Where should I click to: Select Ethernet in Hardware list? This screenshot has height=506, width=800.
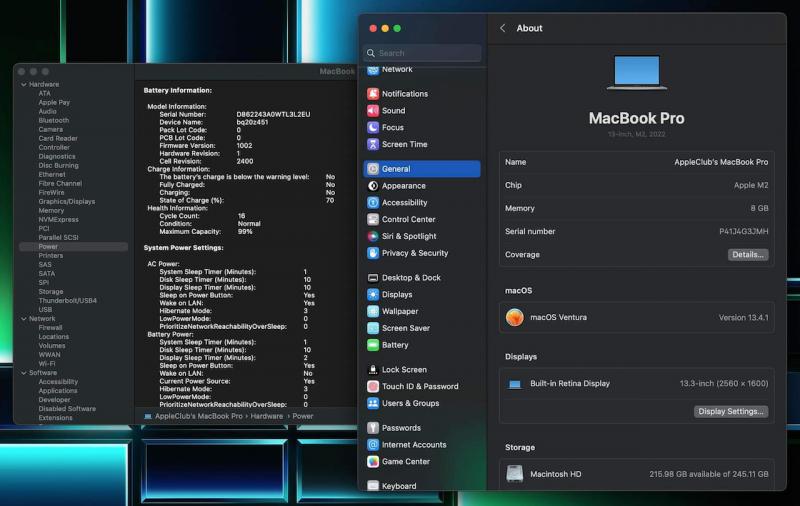[x=52, y=174]
